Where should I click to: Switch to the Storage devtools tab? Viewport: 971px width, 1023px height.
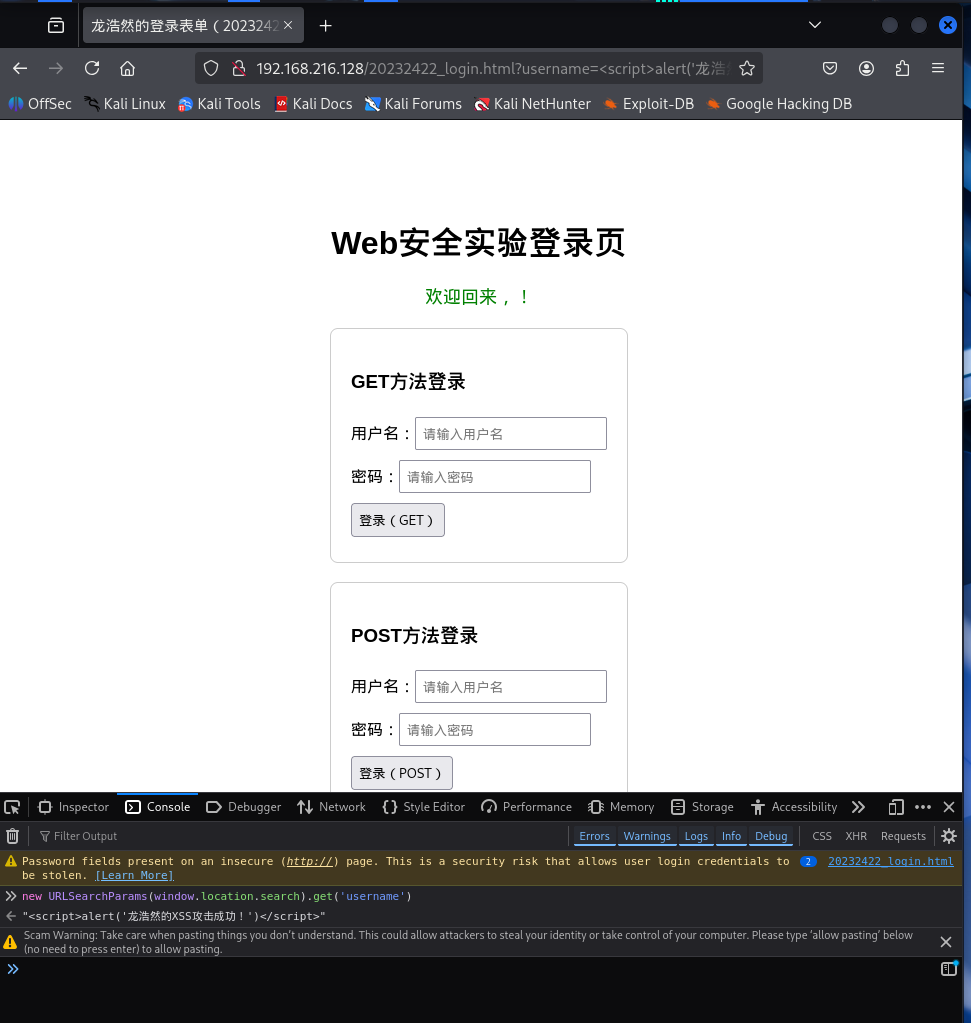pos(702,807)
